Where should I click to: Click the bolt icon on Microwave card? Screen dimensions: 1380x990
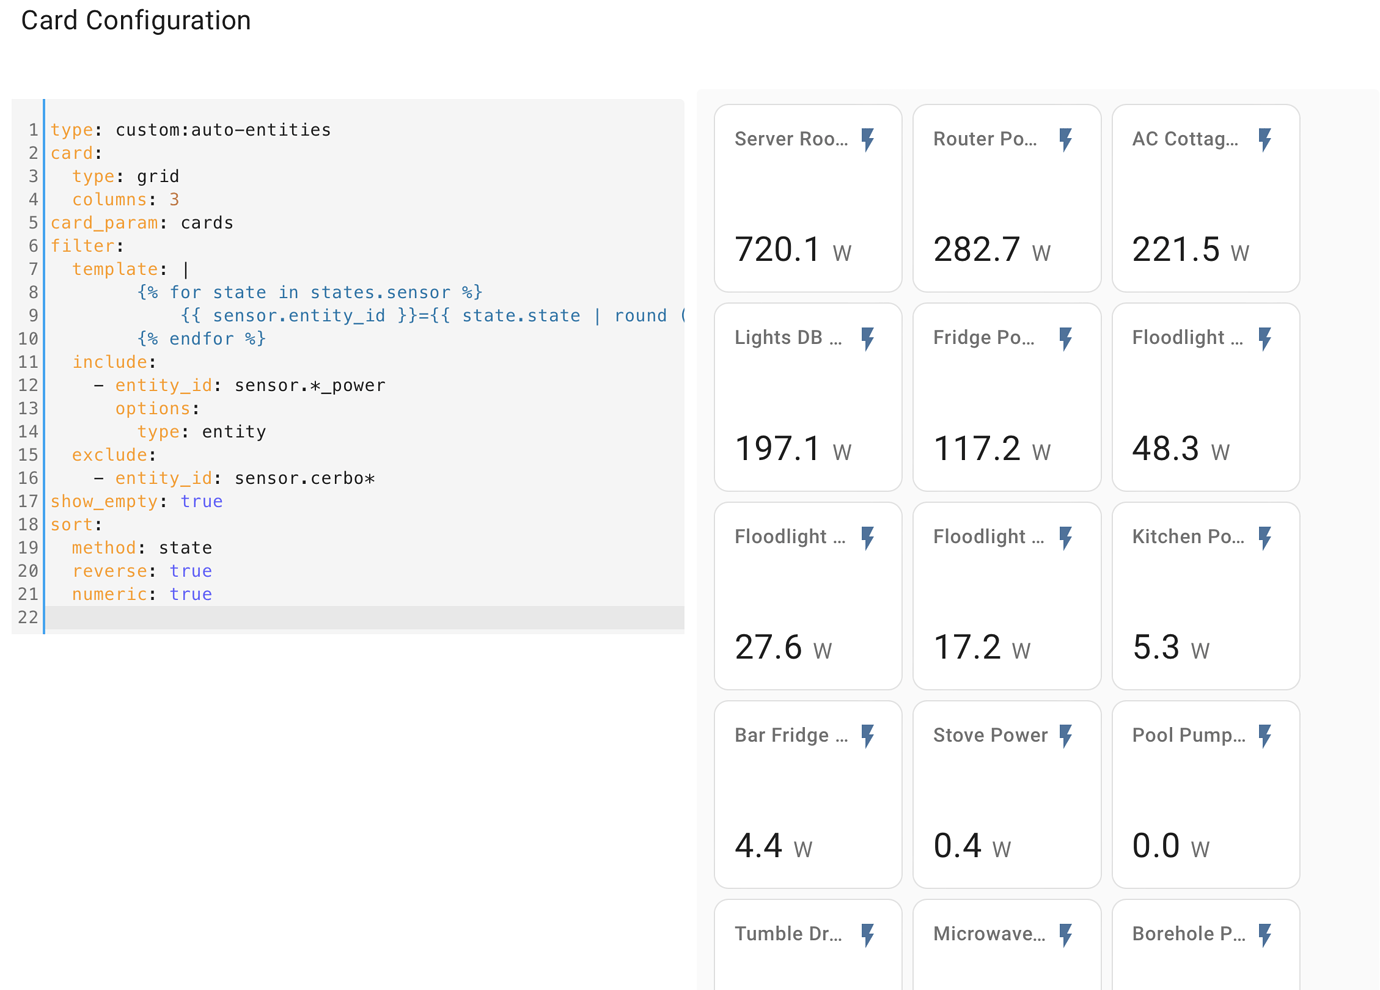click(1065, 934)
